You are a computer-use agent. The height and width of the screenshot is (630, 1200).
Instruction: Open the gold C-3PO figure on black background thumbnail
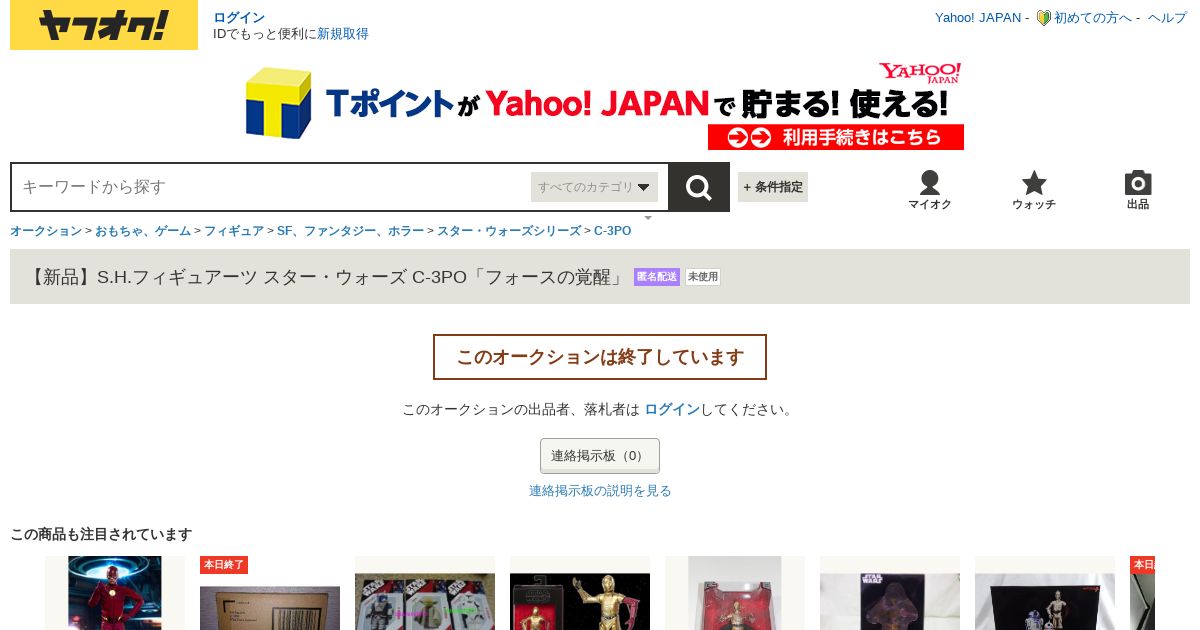point(580,593)
